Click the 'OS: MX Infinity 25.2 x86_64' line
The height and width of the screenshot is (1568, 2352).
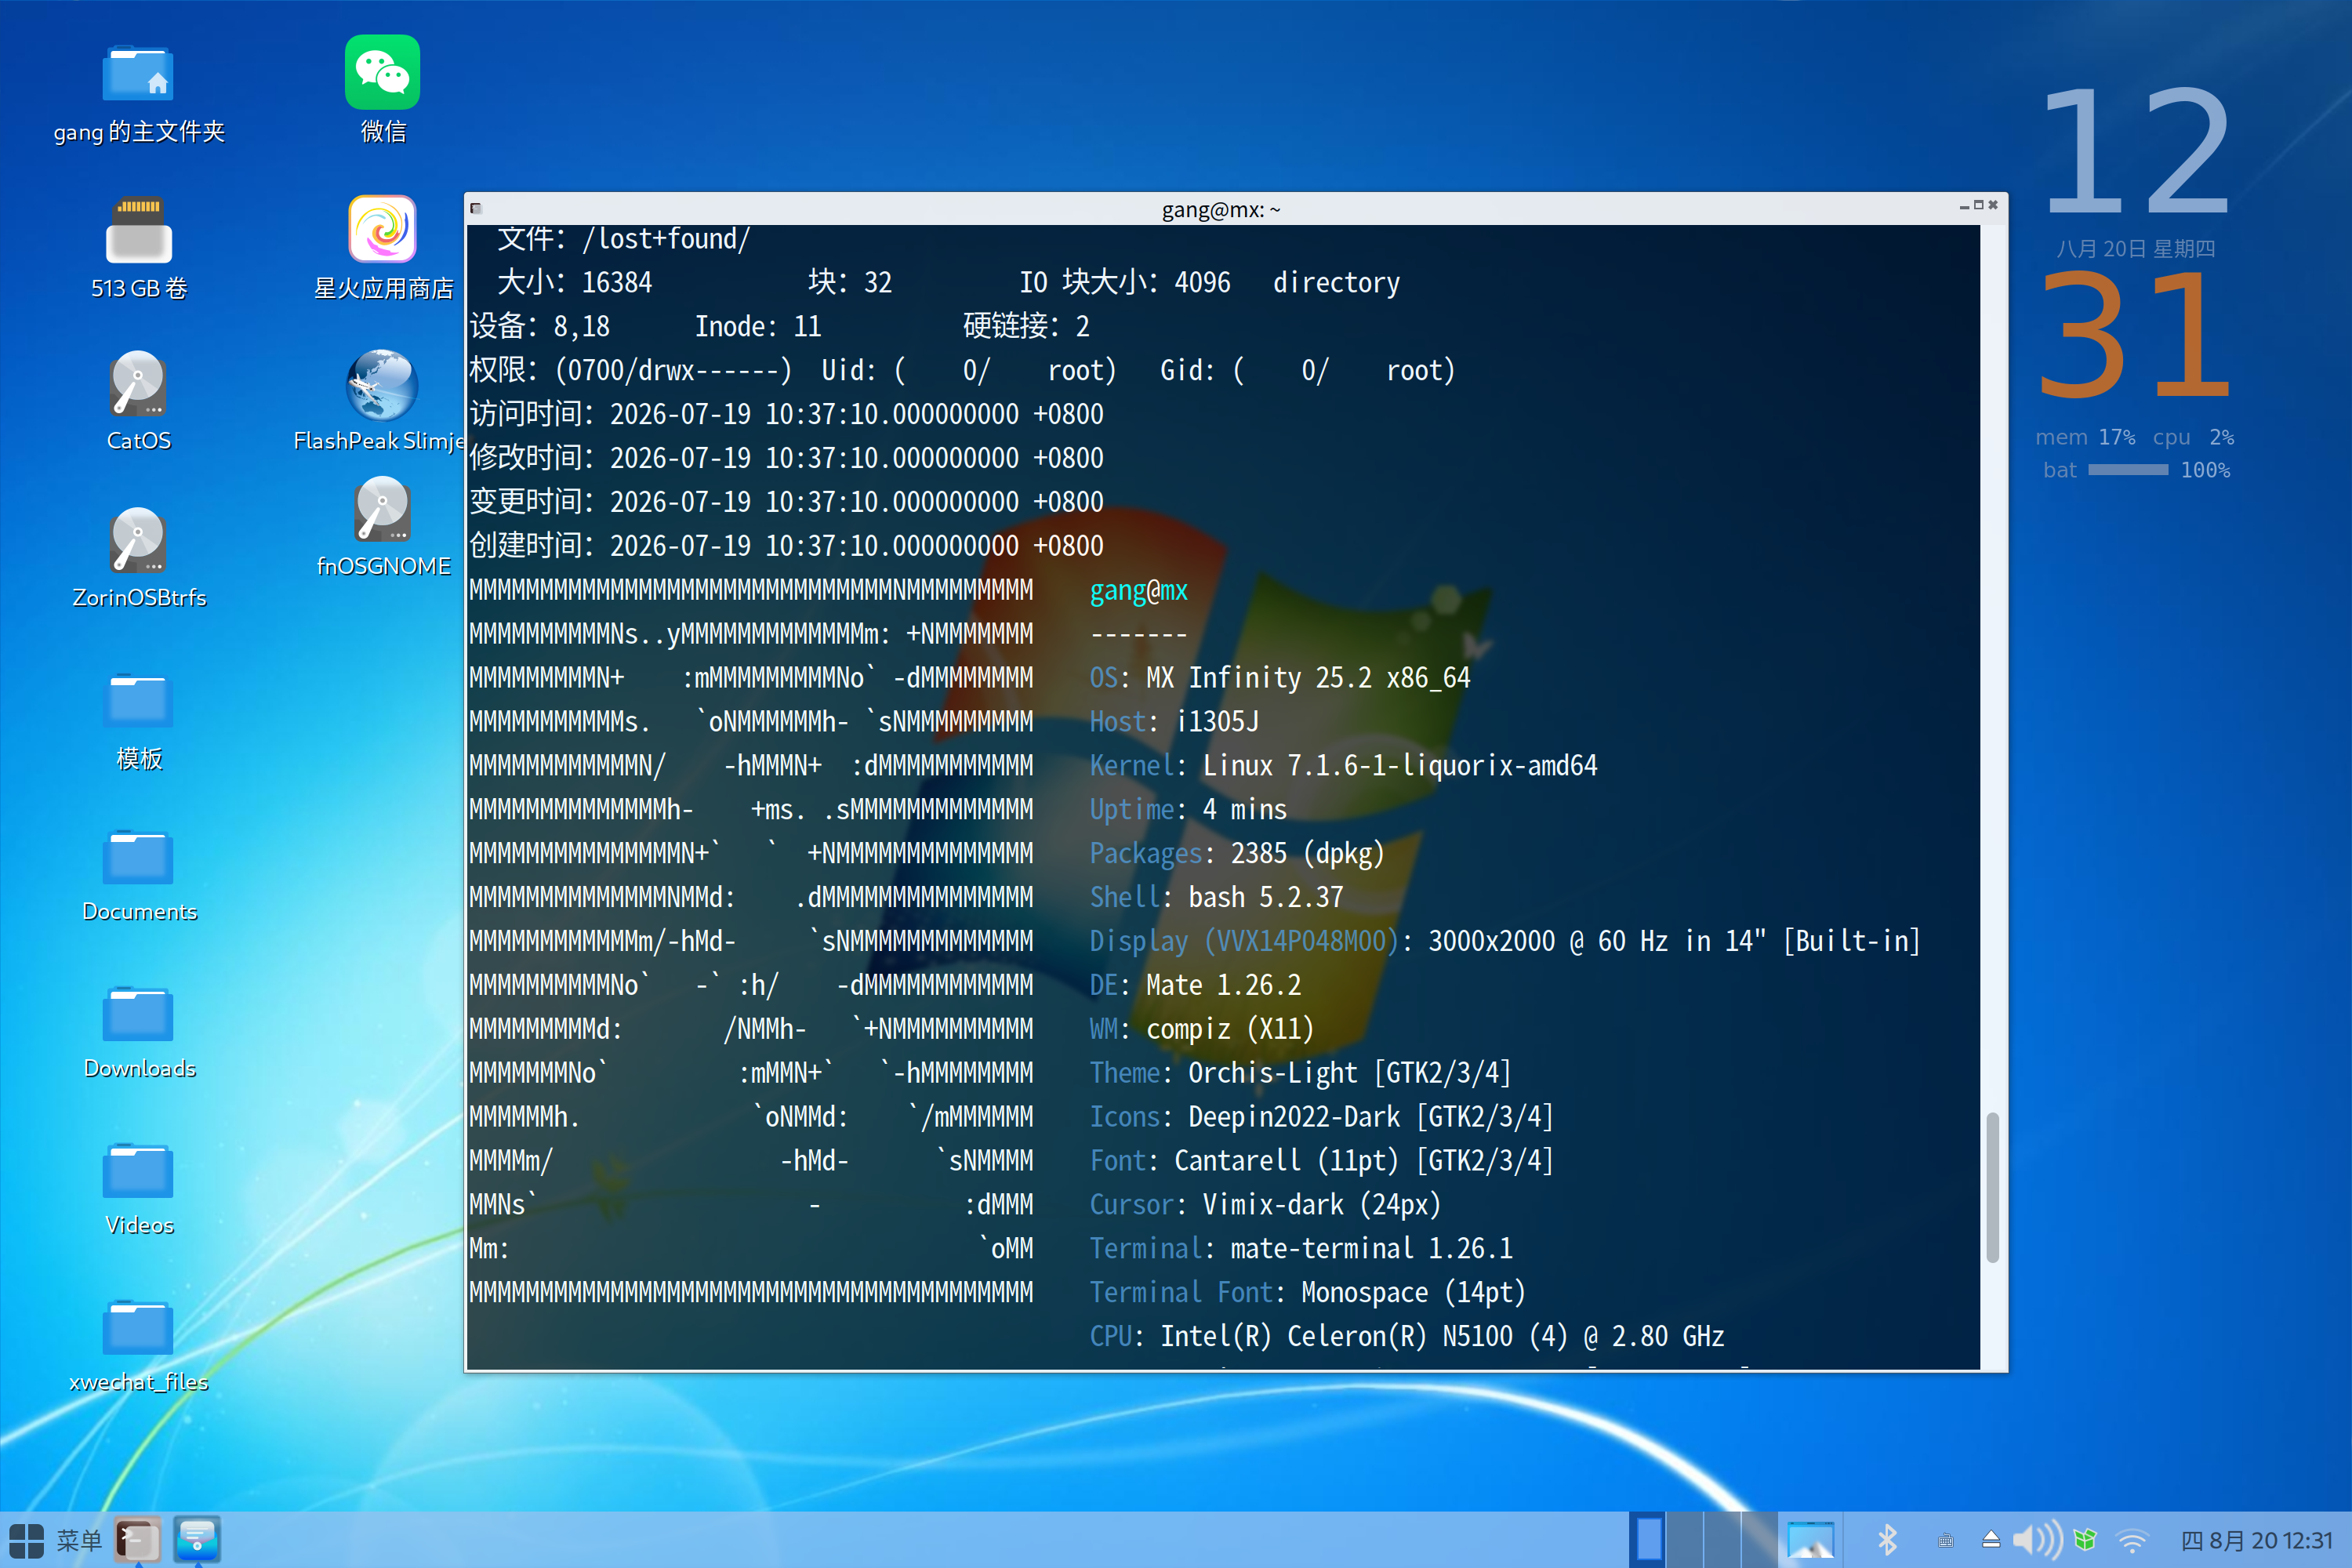[1279, 678]
